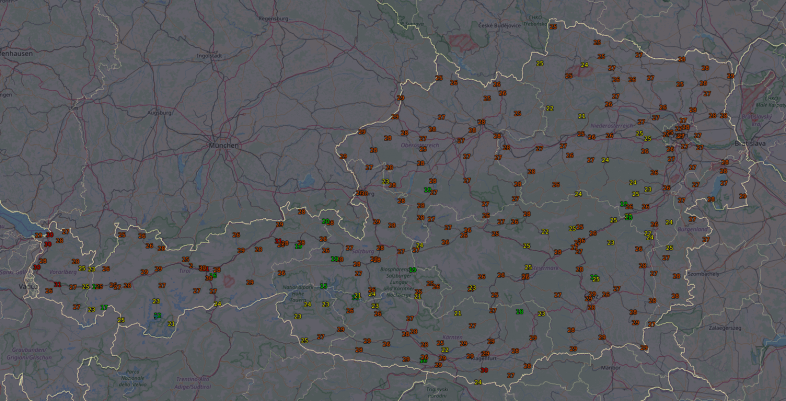The width and height of the screenshot is (786, 401).
Task: Select yellow 22 station marker in western Niederösterreich
Action: click(x=549, y=108)
